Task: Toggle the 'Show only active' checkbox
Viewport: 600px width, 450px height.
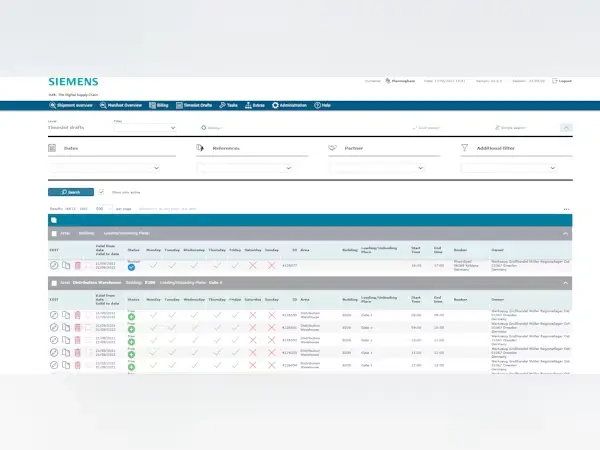Action: pyautogui.click(x=101, y=191)
